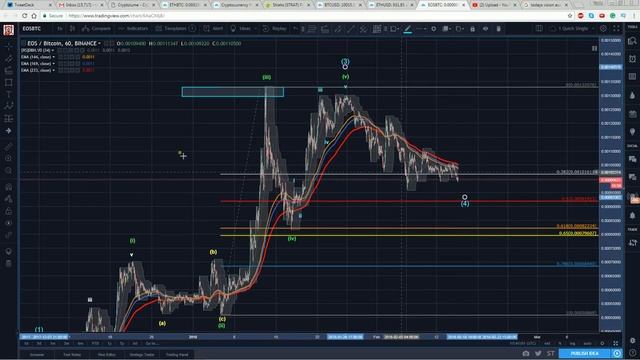Toggle percent scale on price axis
This screenshot has width=640, height=360.
(x=560, y=343)
